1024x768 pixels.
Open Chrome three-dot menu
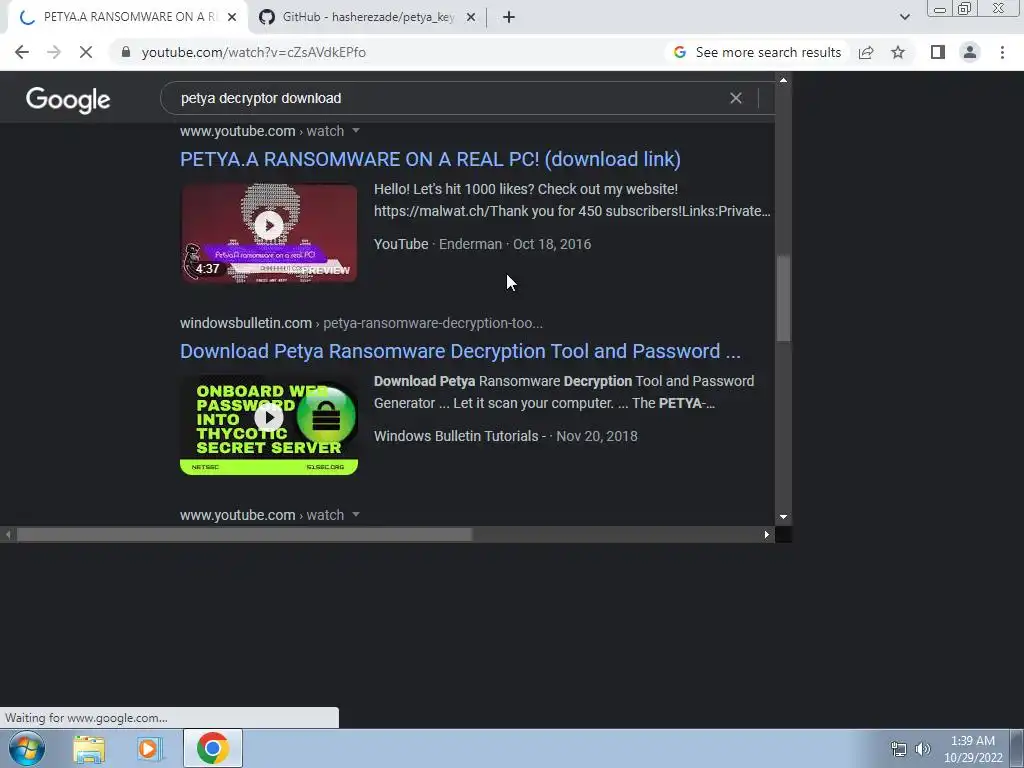pos(1002,52)
